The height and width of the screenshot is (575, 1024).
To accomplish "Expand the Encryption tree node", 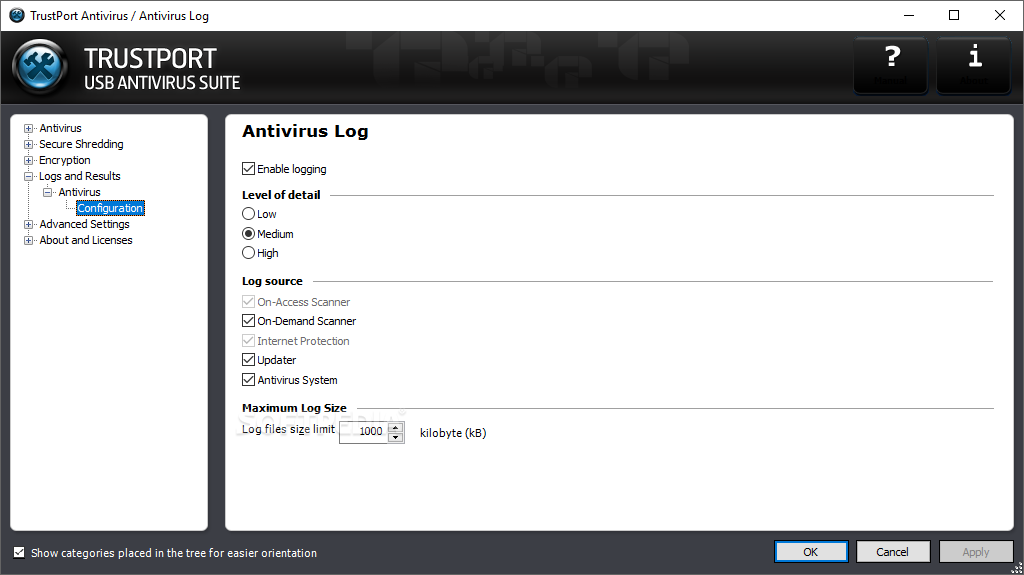I will (28, 160).
